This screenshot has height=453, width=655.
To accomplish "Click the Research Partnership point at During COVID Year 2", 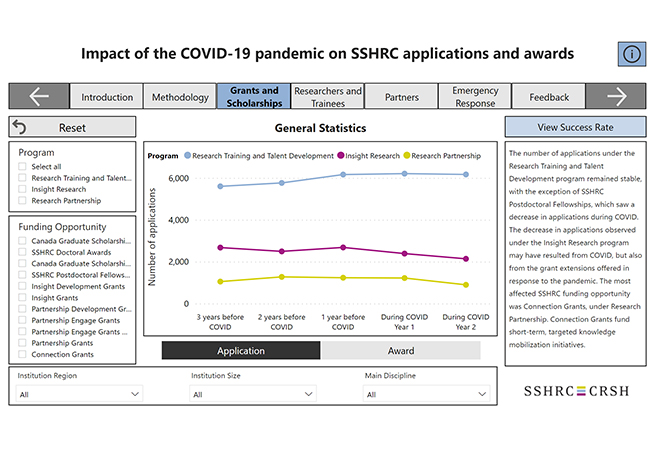I will pos(466,285).
